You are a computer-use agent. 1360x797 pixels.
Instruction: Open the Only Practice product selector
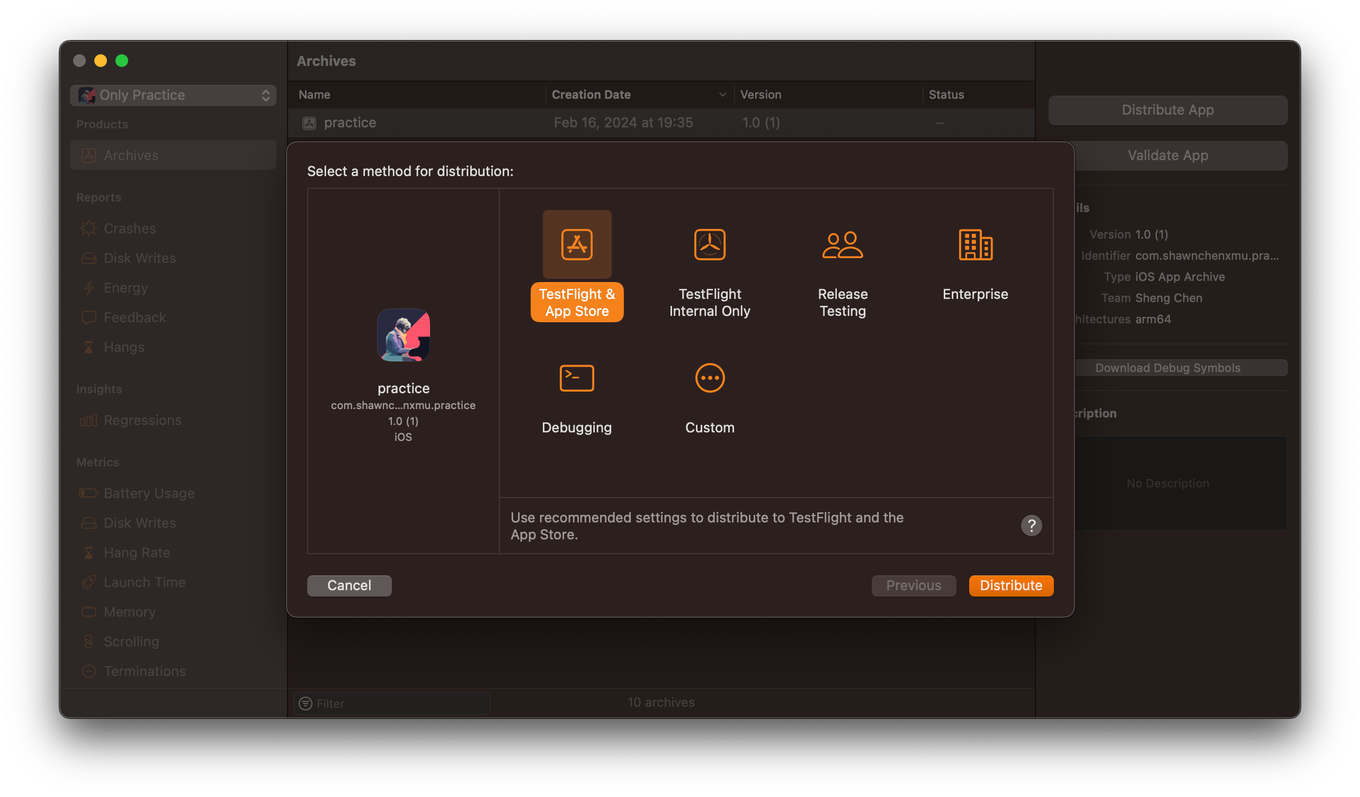[x=173, y=95]
